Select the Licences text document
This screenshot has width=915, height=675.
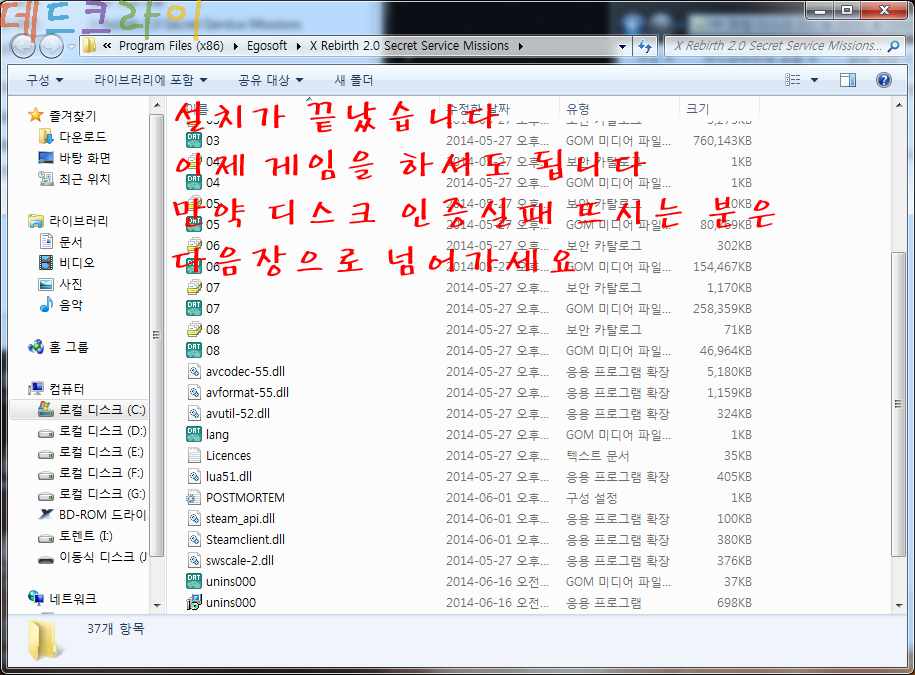228,456
